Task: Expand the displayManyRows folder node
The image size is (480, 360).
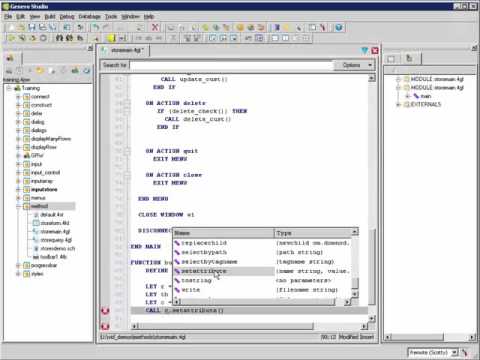Action: pos(18,139)
